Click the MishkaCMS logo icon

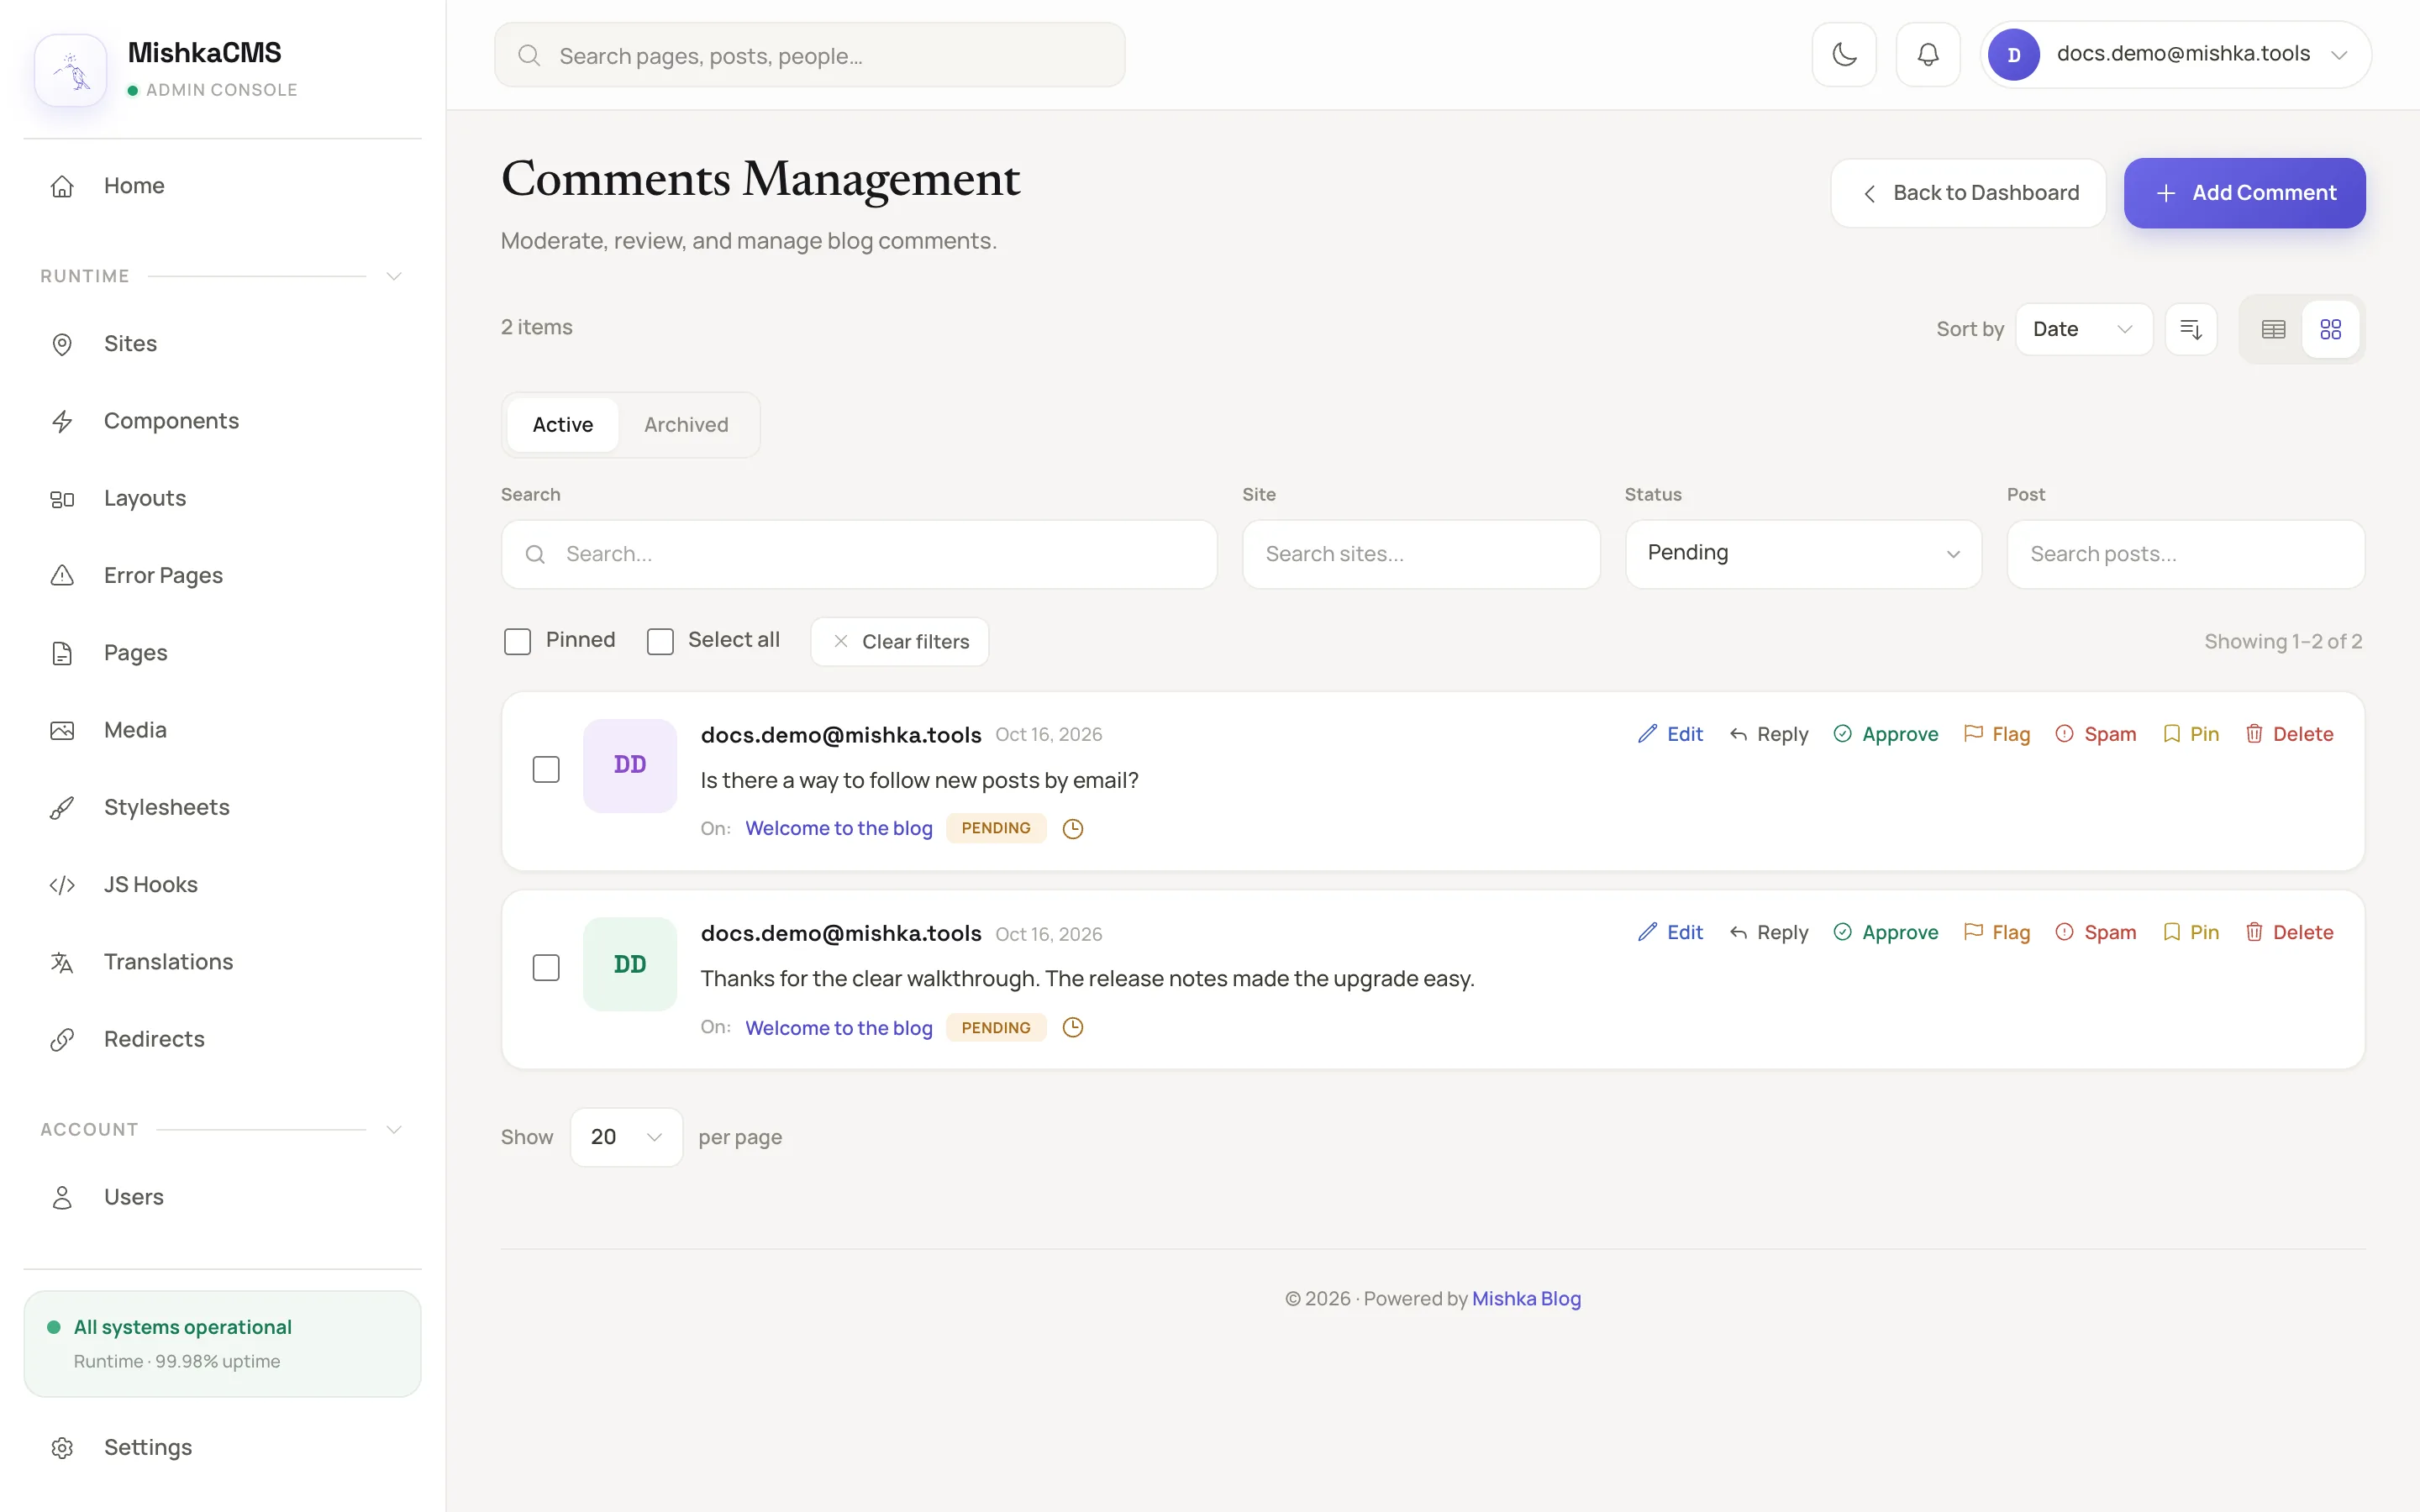71,70
